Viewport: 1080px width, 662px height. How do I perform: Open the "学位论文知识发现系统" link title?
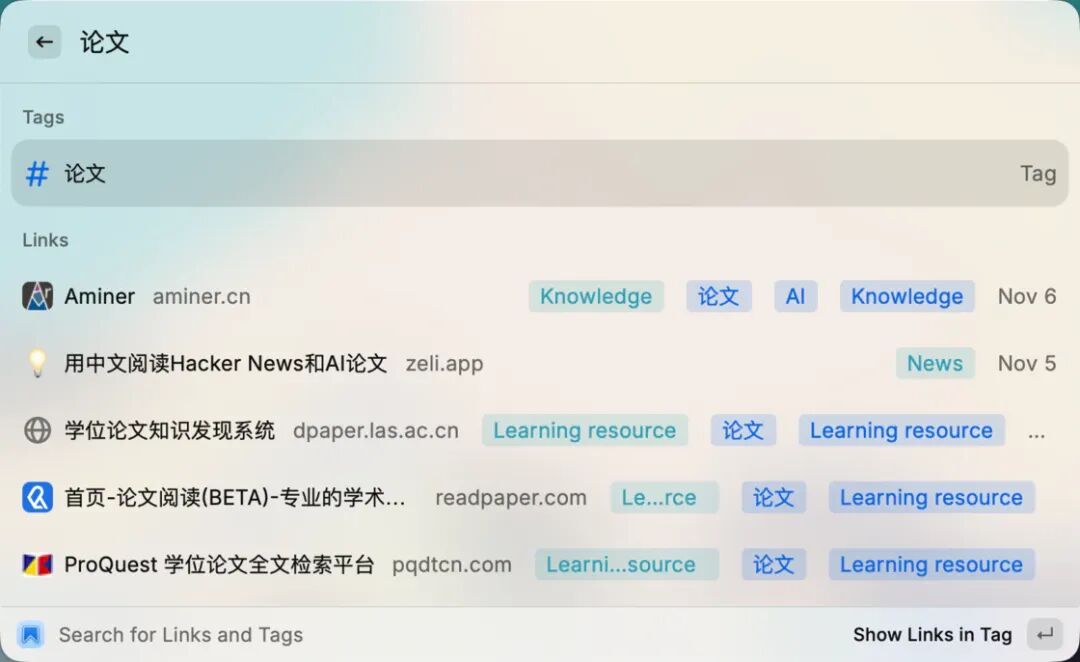click(169, 430)
